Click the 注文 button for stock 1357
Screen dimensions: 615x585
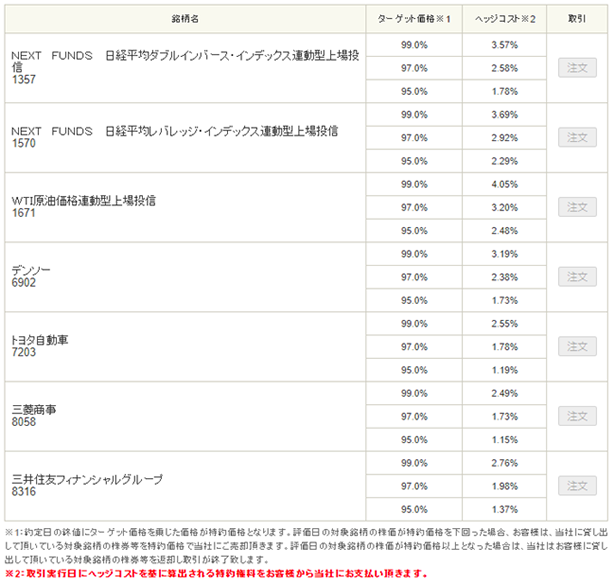(x=577, y=68)
